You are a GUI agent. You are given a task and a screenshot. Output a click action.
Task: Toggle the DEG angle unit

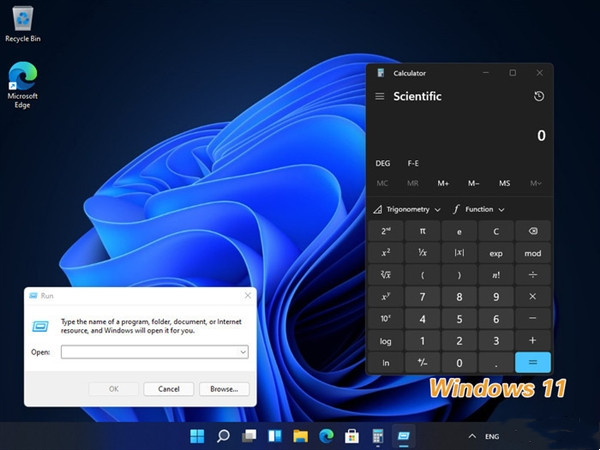(x=383, y=163)
